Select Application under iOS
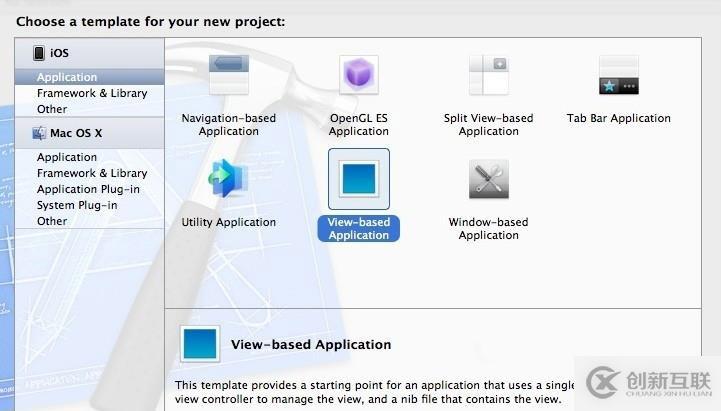721x411 pixels. coord(89,77)
